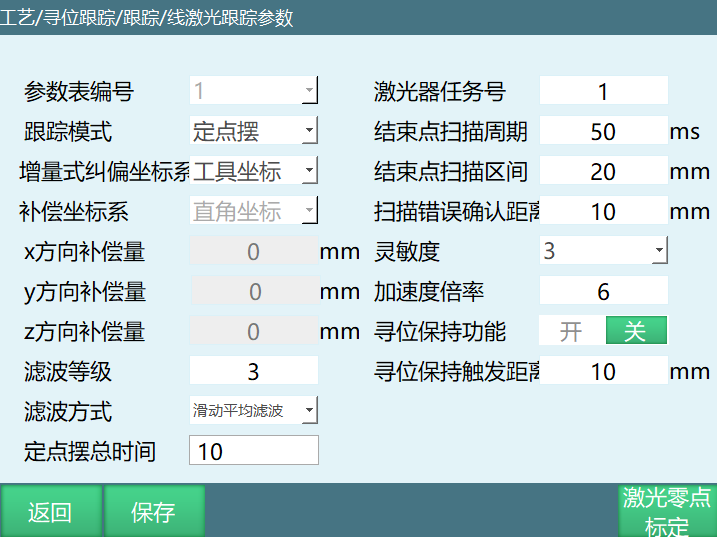Viewport: 717px width, 537px height.
Task: Click the 保存 button
Action: pyautogui.click(x=154, y=511)
